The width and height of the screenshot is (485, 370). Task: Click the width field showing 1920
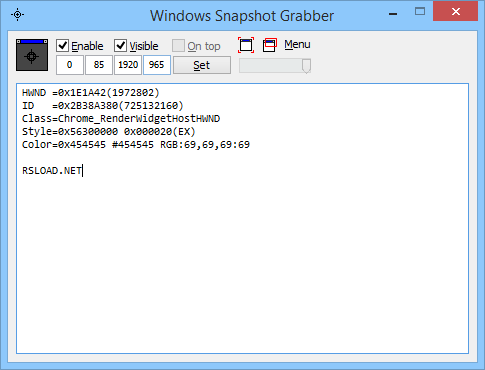tap(128, 65)
